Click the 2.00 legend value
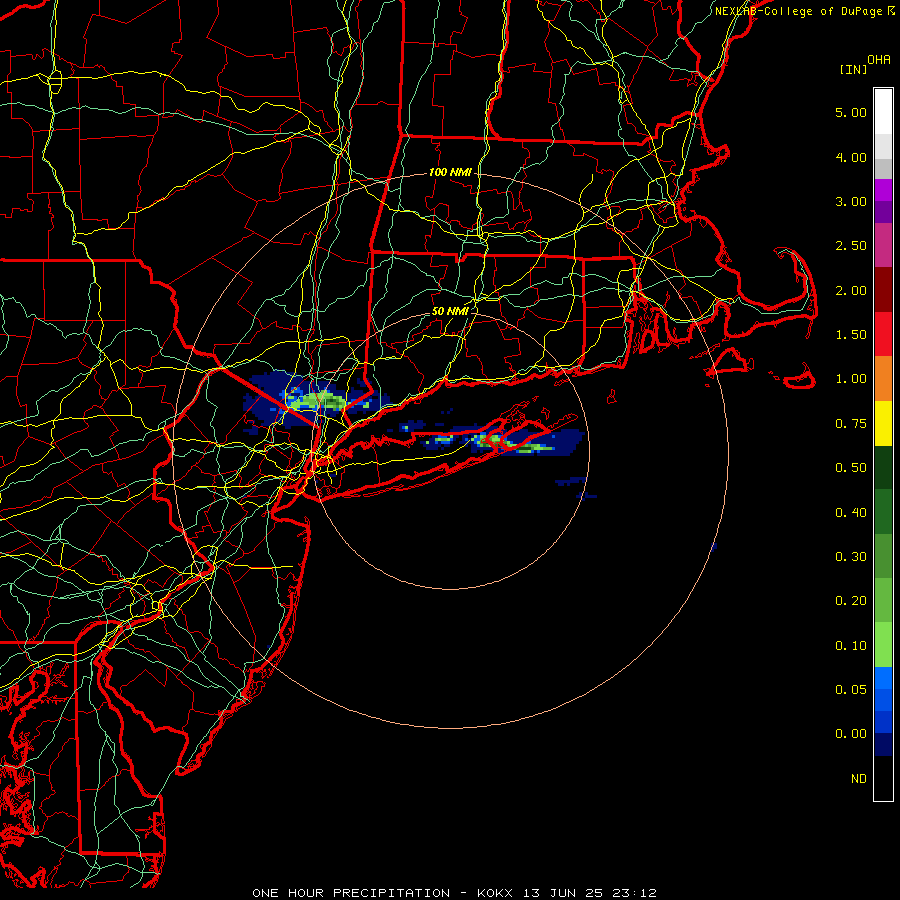The height and width of the screenshot is (900, 900). pos(851,290)
